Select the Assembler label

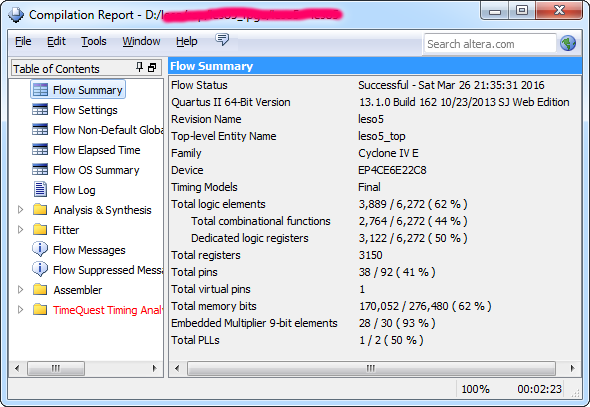point(78,290)
